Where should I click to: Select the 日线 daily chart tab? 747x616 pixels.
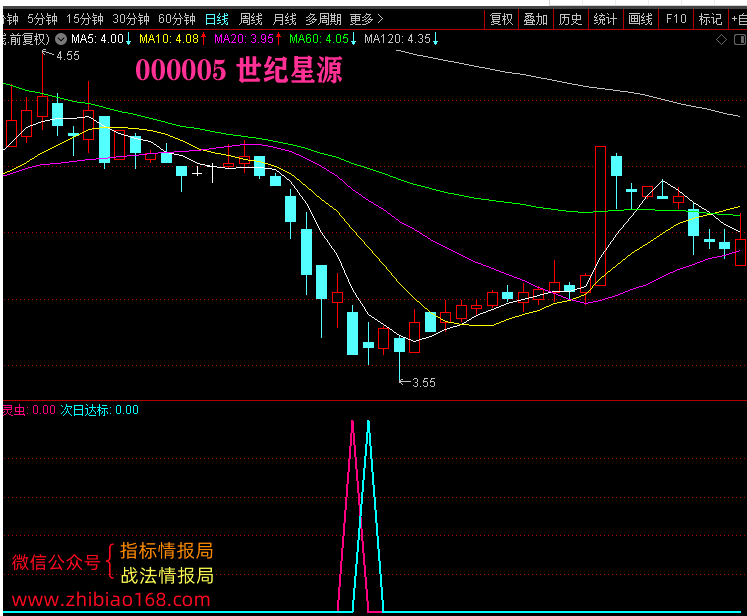pyautogui.click(x=217, y=19)
